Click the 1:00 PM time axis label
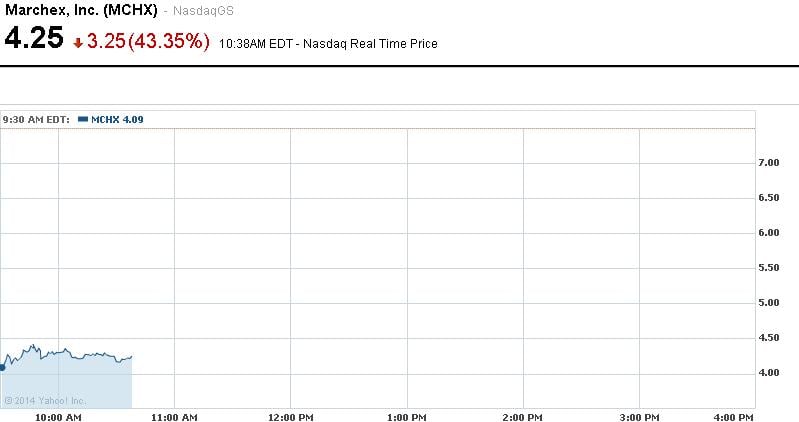Image resolution: width=799 pixels, height=422 pixels. click(x=407, y=416)
